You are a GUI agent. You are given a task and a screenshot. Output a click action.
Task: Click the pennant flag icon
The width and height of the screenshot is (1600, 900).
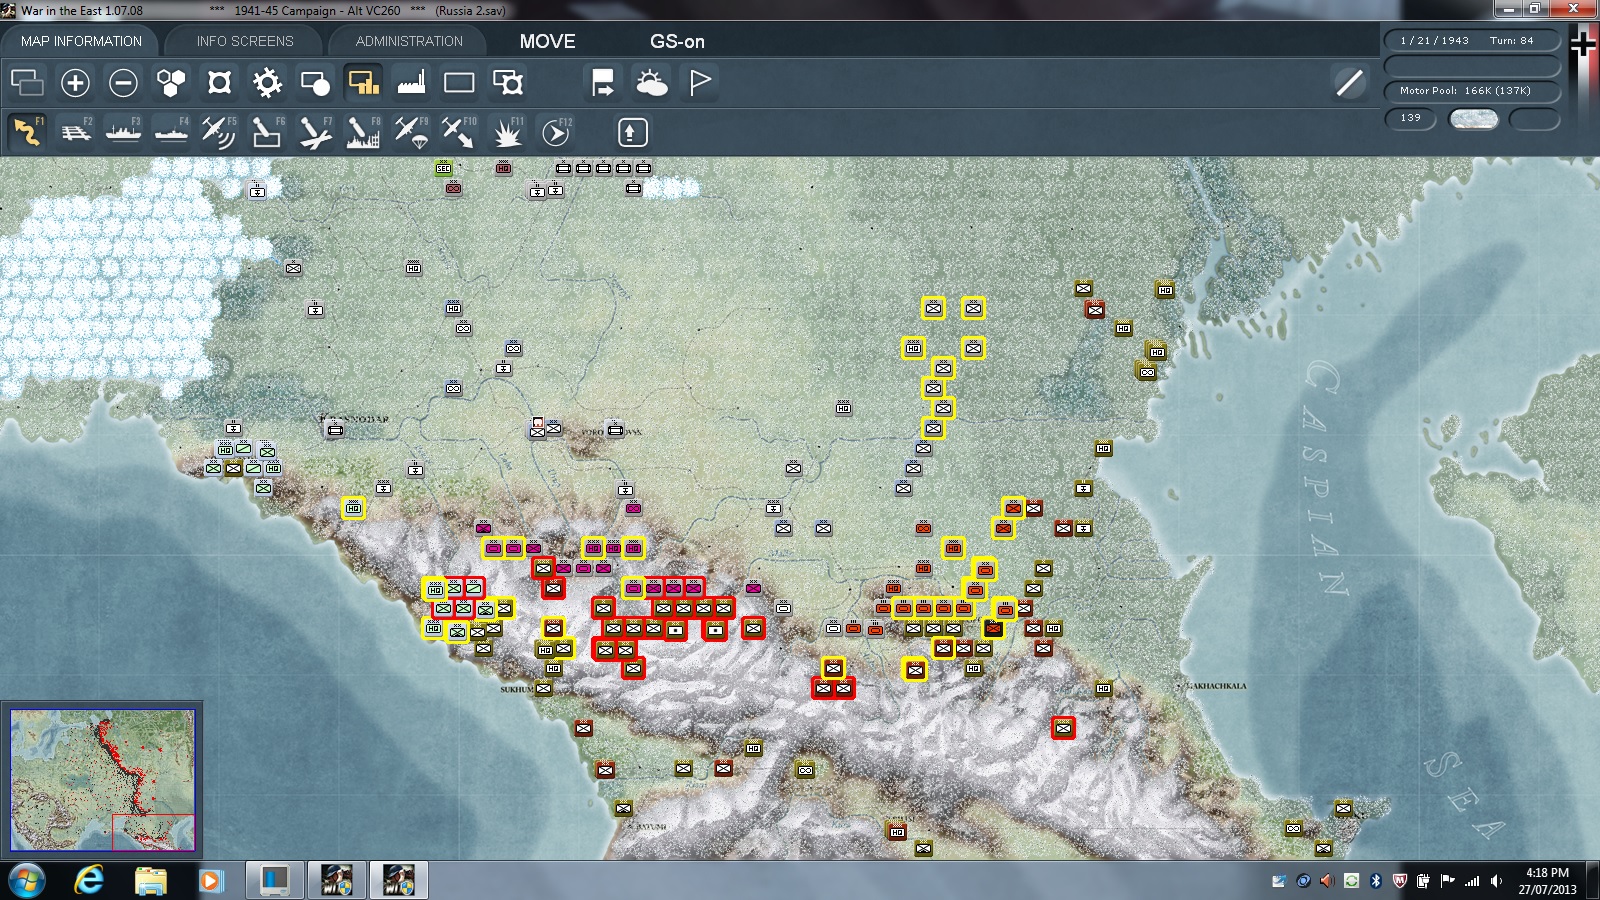point(699,82)
